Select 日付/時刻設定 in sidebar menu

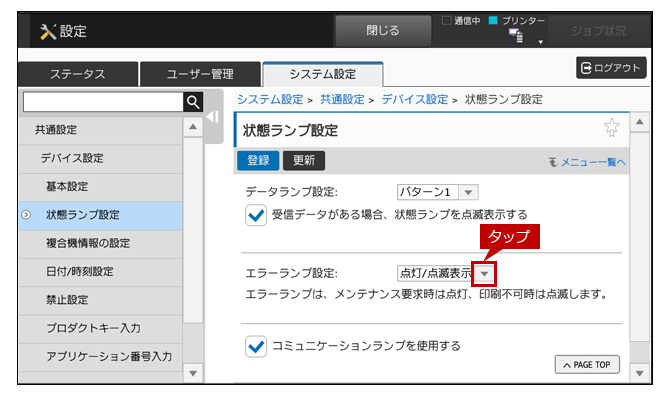[x=100, y=272]
